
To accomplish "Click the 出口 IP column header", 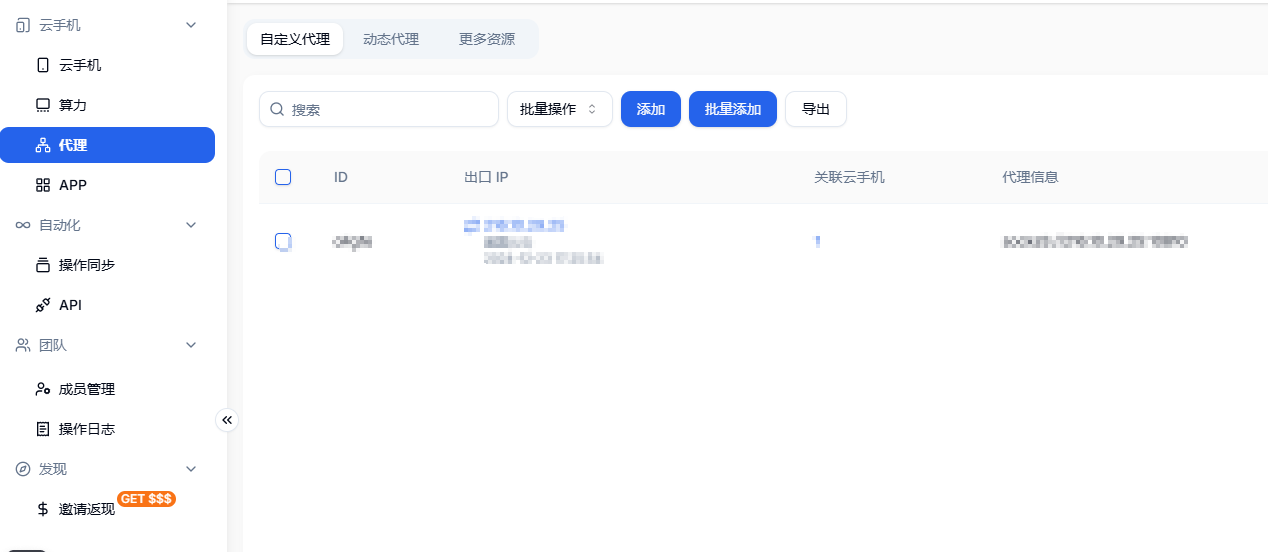I will (487, 177).
